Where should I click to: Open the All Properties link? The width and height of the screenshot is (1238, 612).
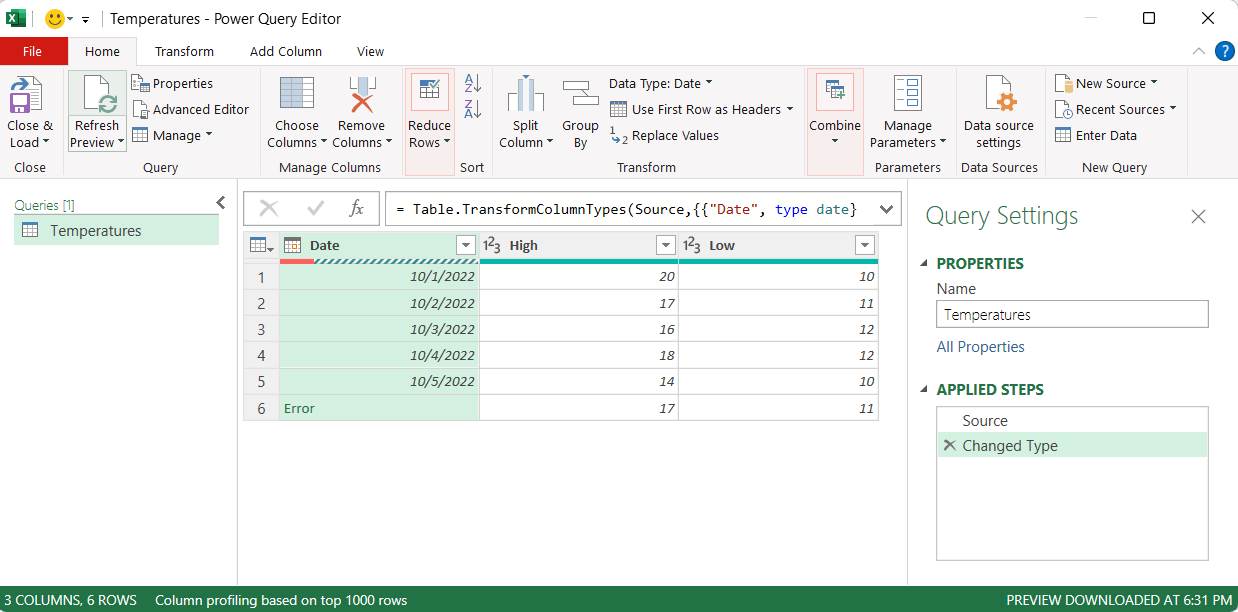tap(980, 347)
